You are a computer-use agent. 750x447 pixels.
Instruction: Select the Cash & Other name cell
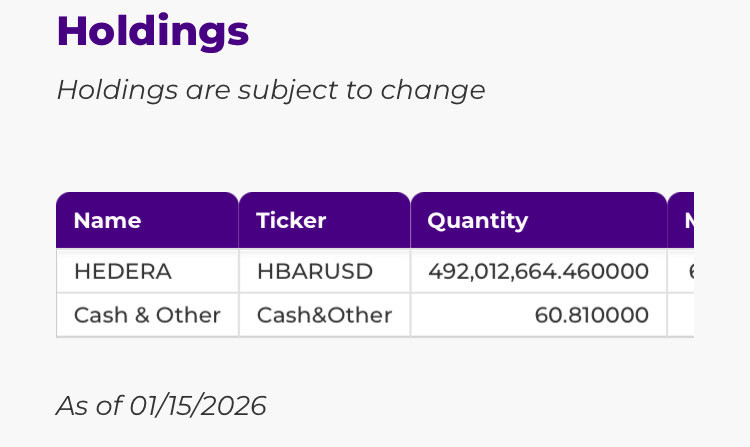click(147, 315)
